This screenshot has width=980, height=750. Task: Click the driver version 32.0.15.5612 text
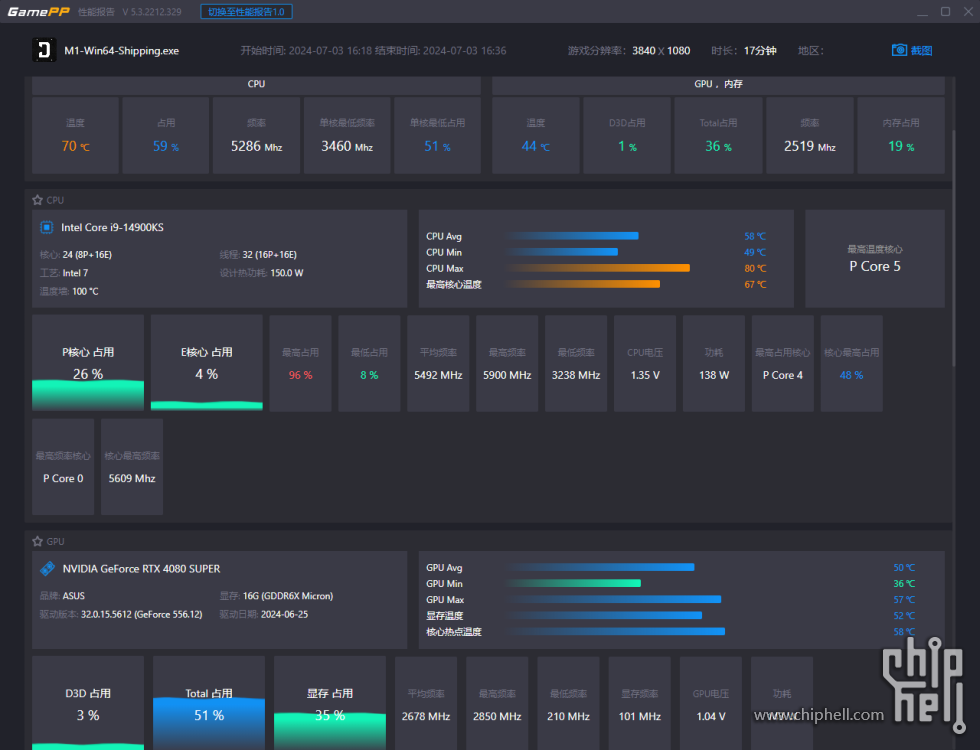141,614
